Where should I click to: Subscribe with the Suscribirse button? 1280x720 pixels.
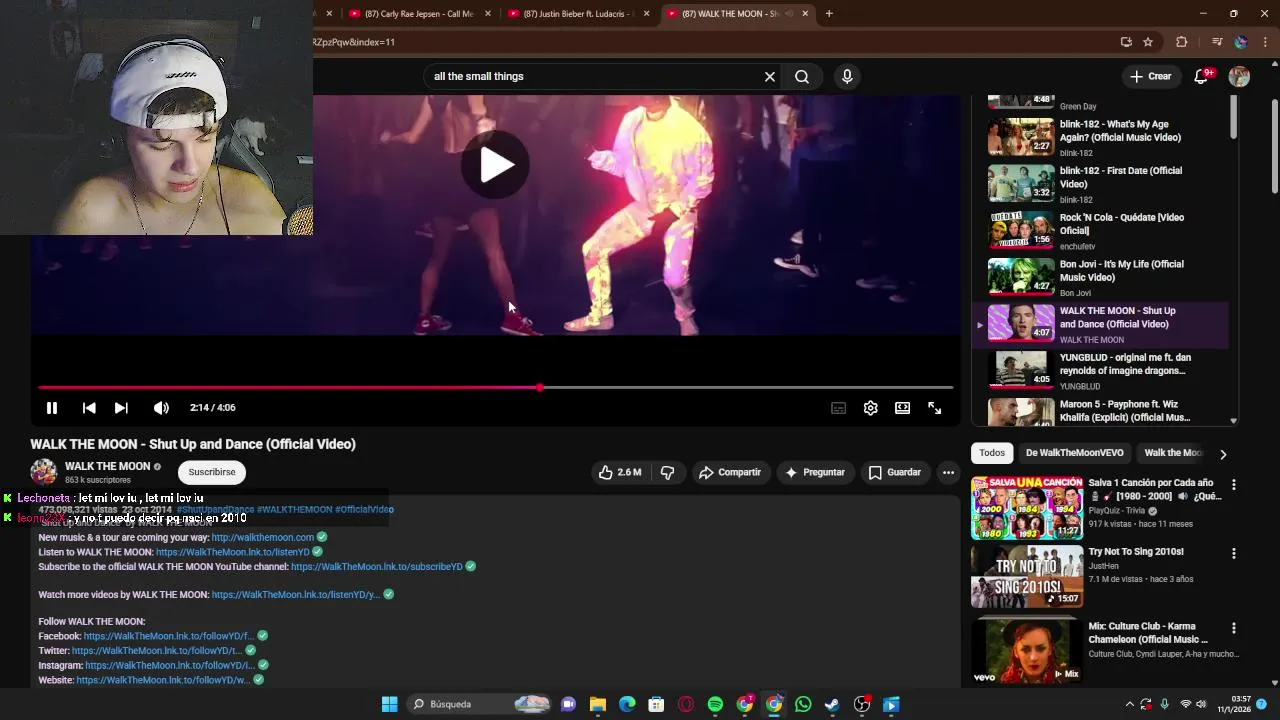212,472
